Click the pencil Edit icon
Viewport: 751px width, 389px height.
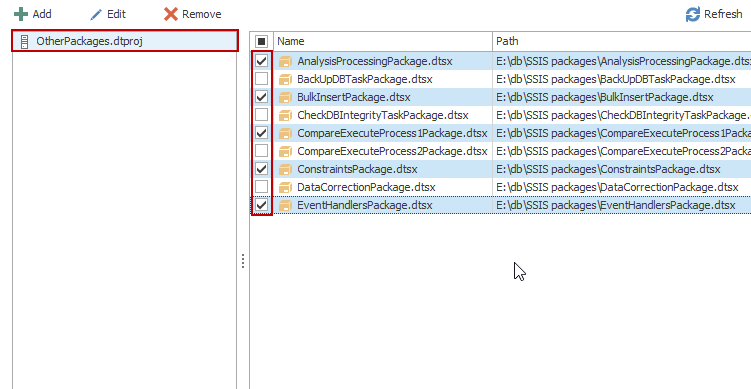click(96, 14)
